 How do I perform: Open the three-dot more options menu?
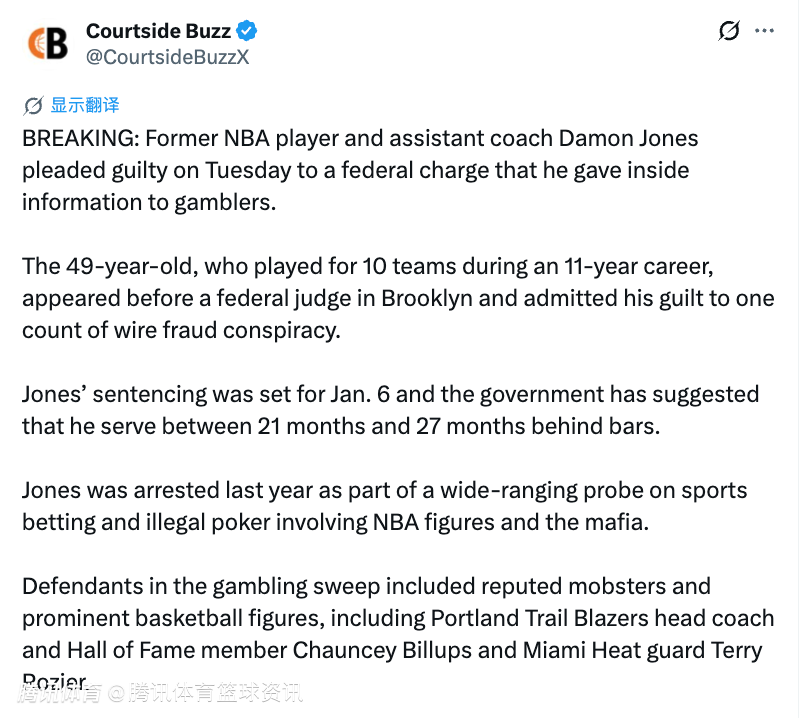point(765,31)
